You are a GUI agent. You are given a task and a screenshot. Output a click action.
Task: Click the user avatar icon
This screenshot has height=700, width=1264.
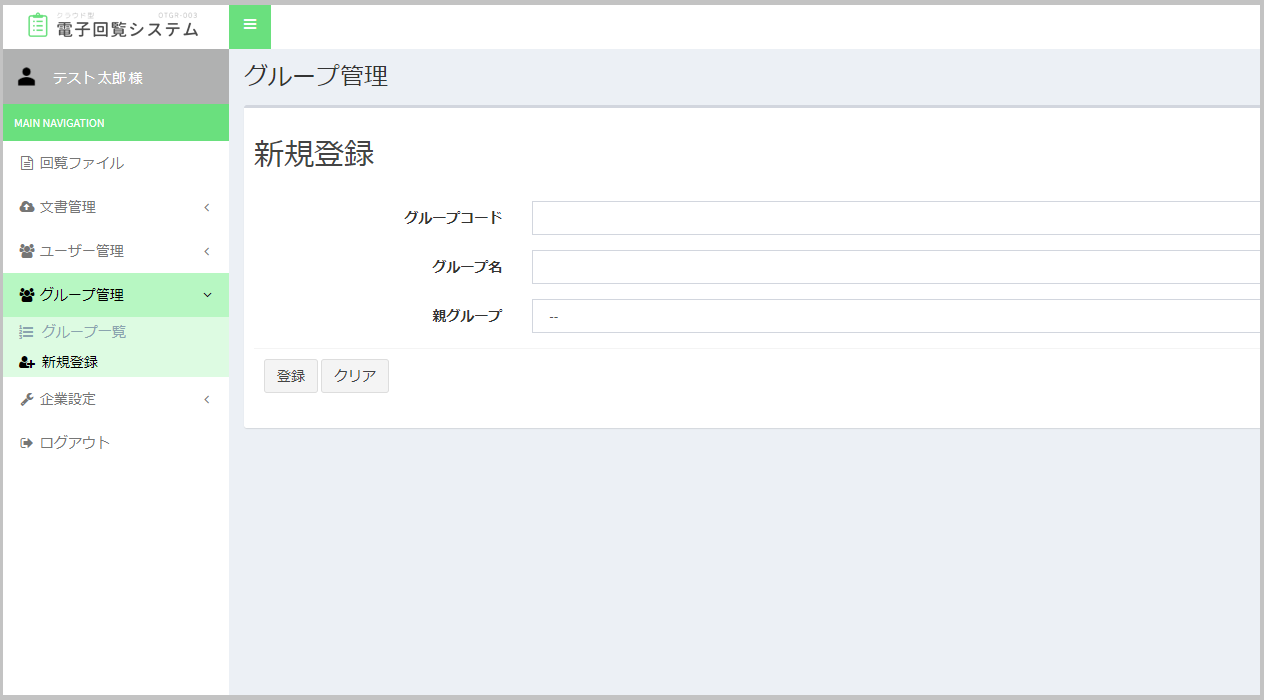(27, 77)
